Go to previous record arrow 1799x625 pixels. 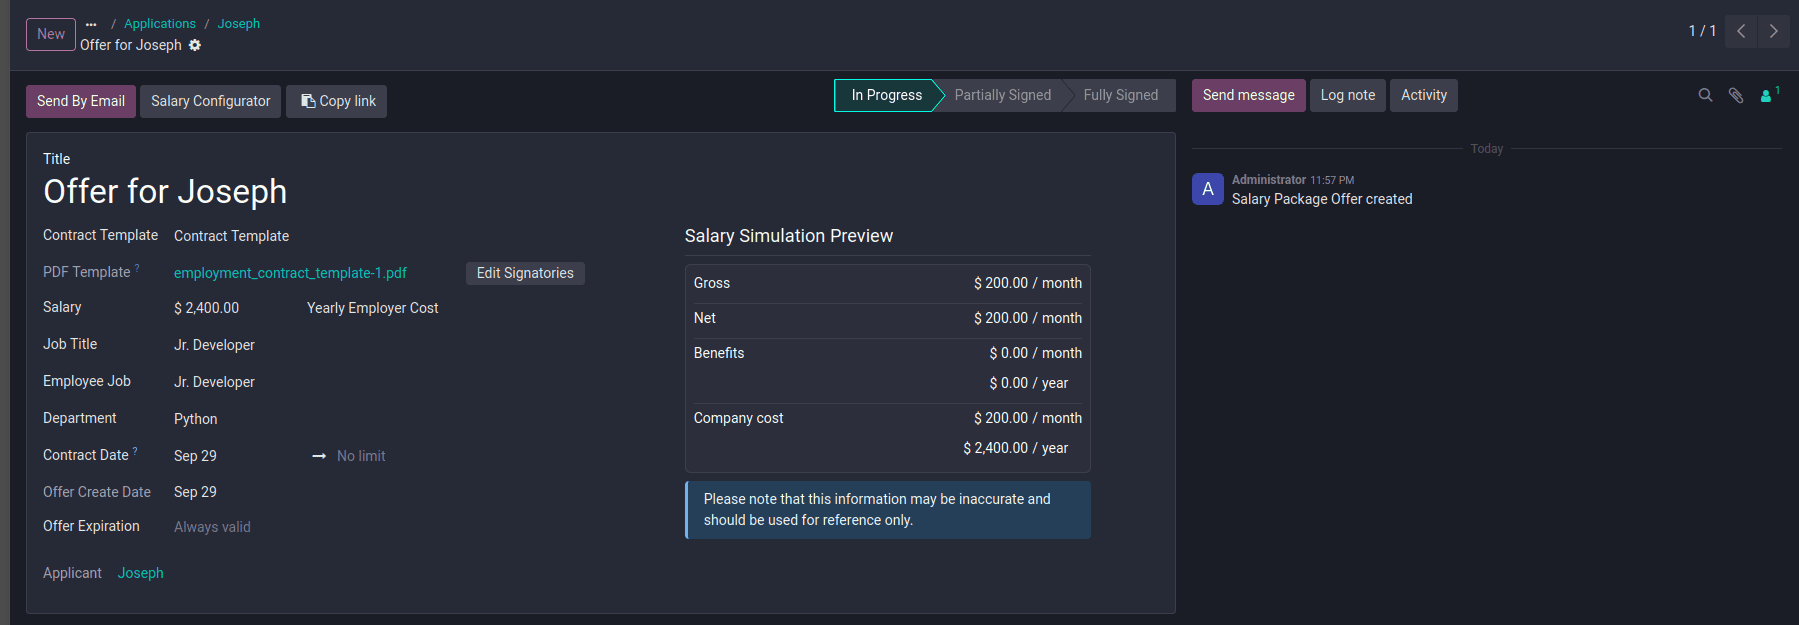tap(1741, 31)
